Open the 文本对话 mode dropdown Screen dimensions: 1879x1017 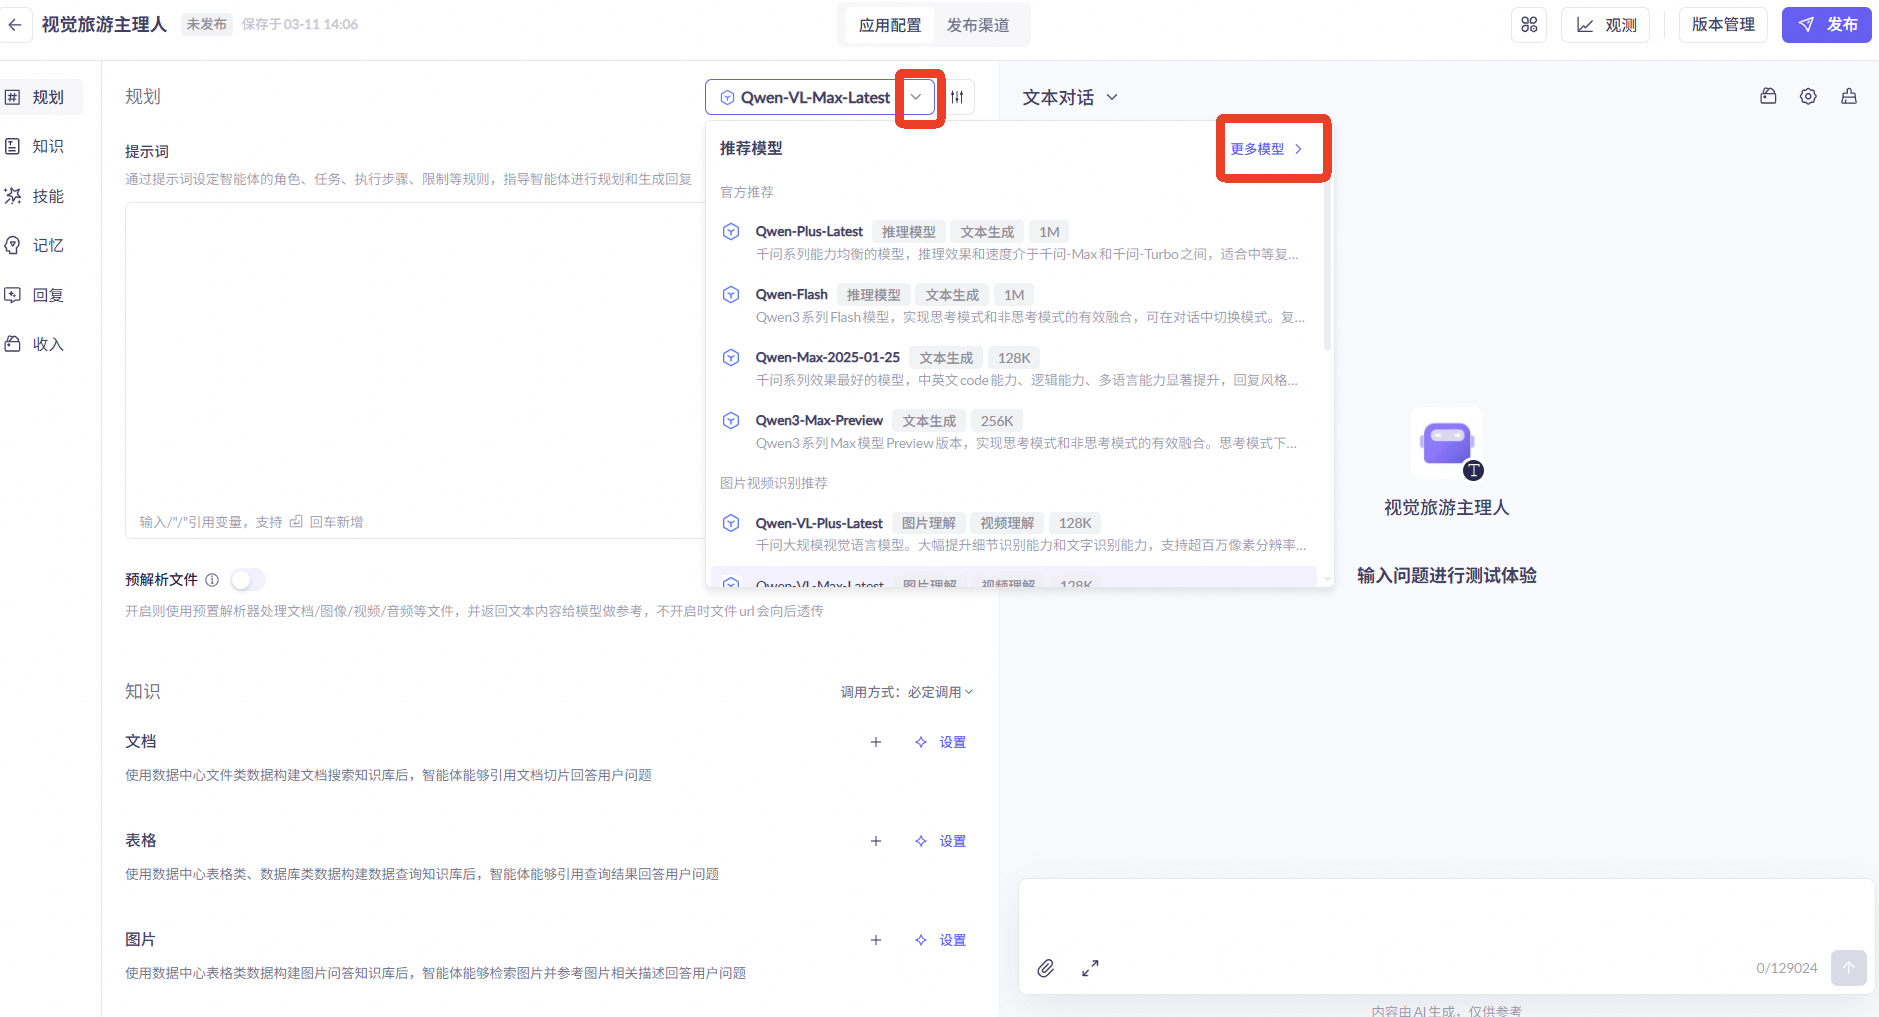click(x=1070, y=97)
